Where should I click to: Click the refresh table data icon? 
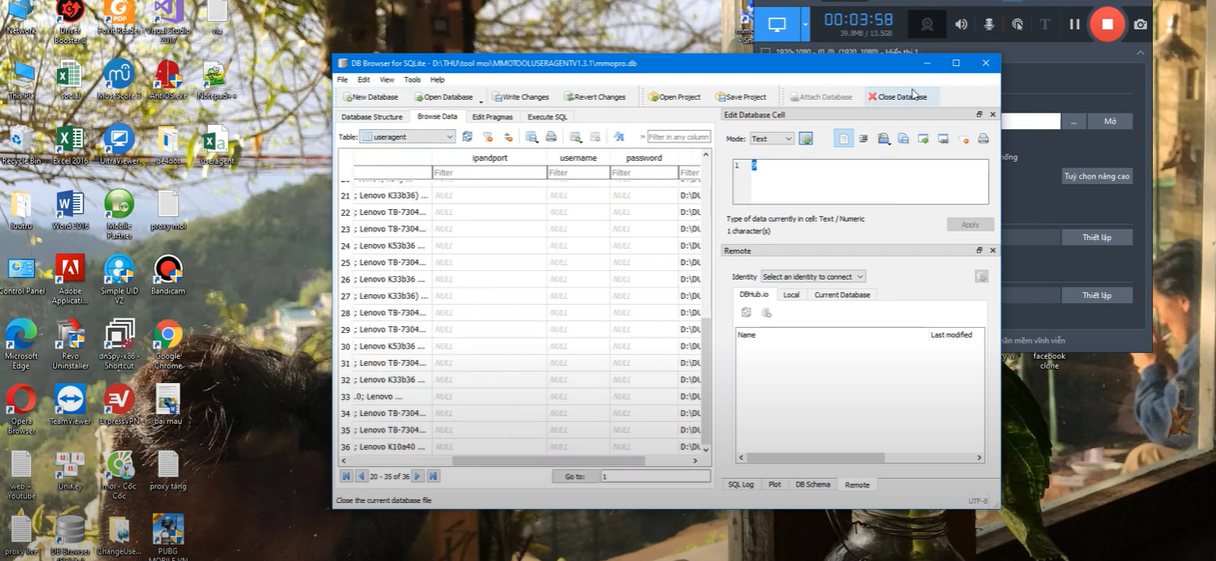[x=467, y=137]
